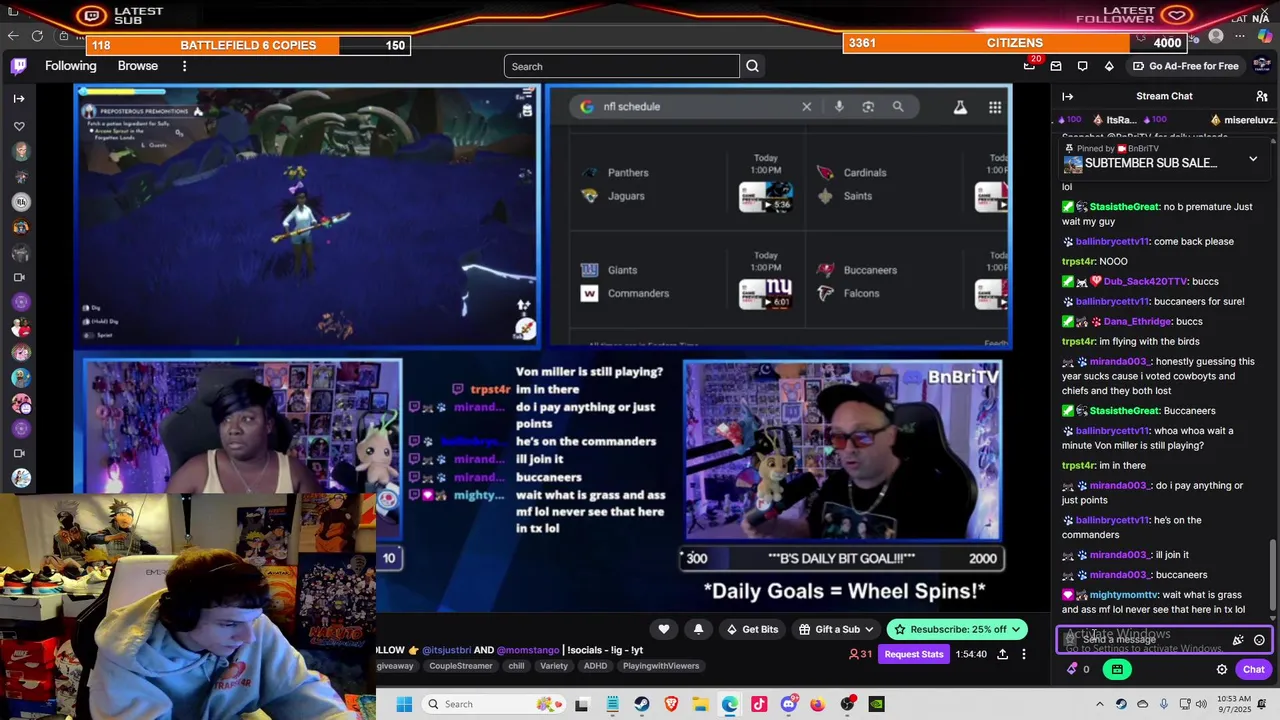1280x720 pixels.
Task: Click username StasistheGreat saying no b premature
Action: (1125, 207)
